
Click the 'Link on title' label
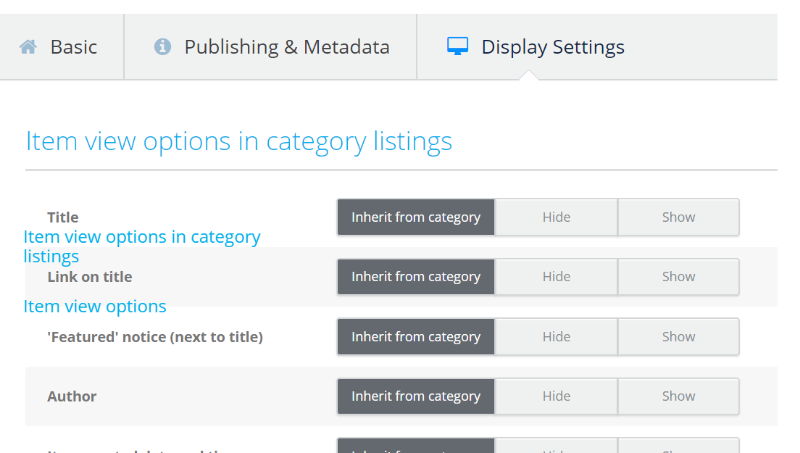pyautogui.click(x=90, y=276)
